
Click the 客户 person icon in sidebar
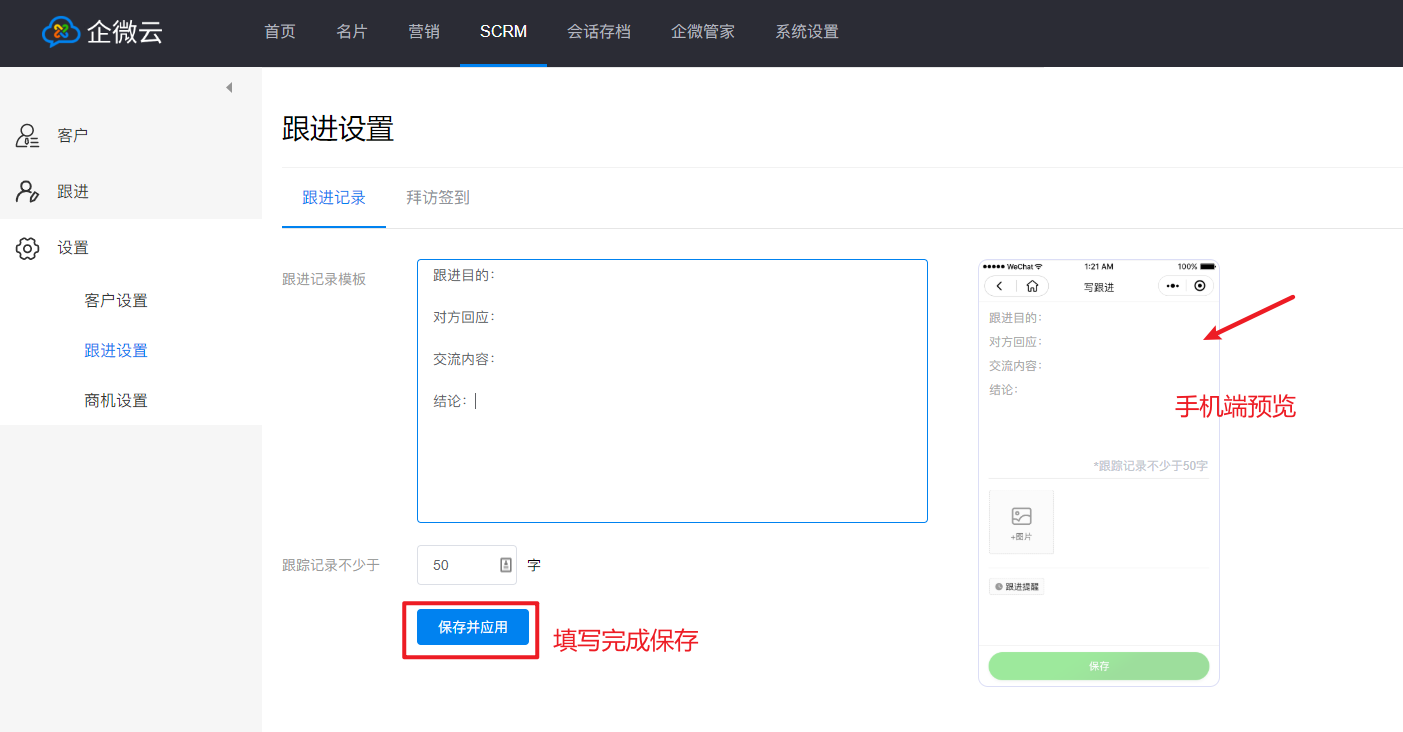pyautogui.click(x=28, y=136)
